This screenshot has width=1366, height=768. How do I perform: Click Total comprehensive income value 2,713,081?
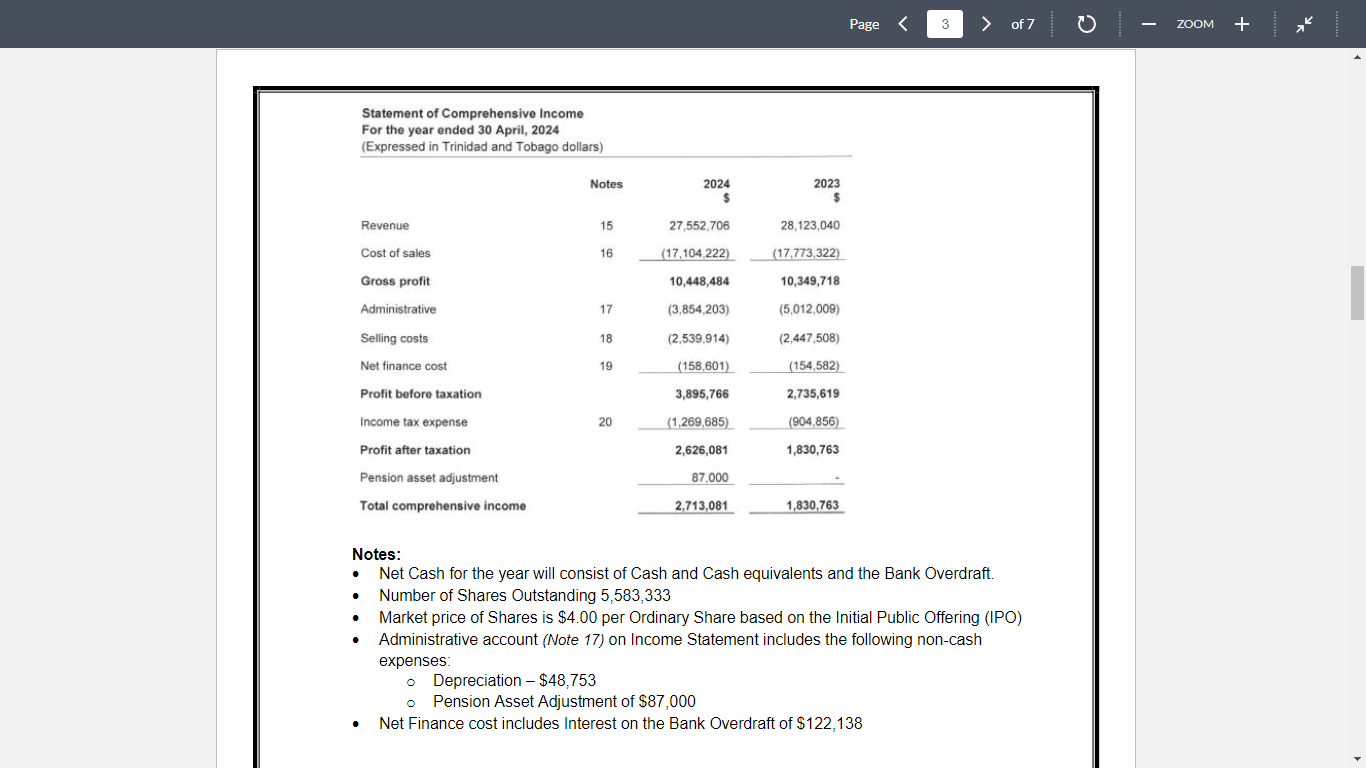coord(702,506)
